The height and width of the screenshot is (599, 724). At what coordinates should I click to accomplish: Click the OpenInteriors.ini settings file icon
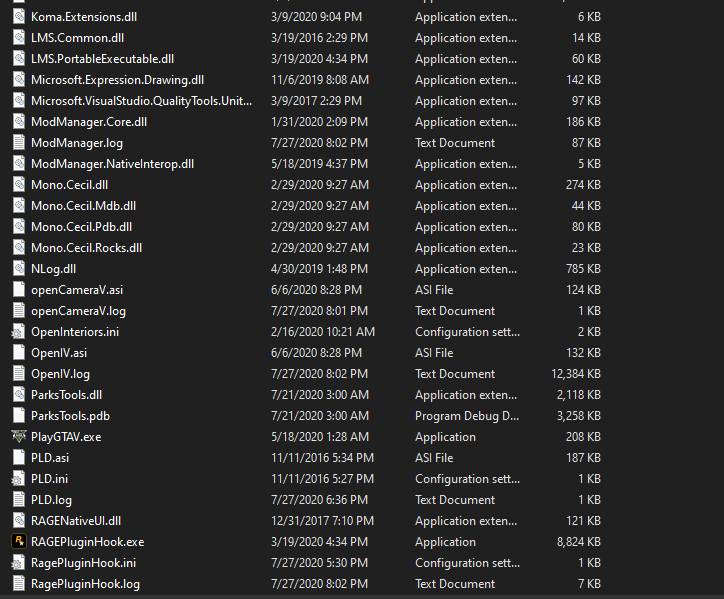point(19,332)
